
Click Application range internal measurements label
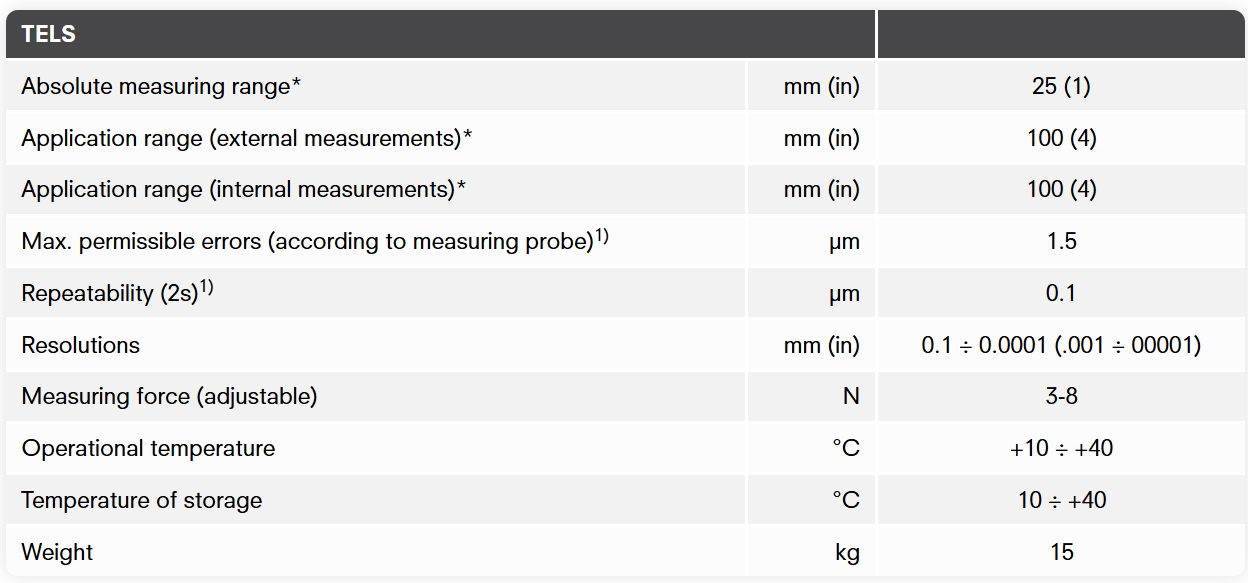coord(244,189)
